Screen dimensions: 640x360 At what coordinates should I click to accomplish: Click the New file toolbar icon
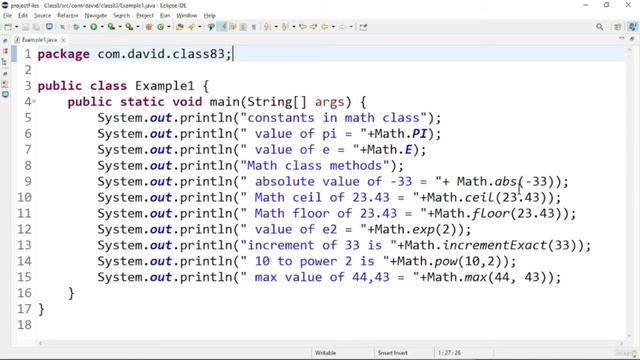click(8, 27)
